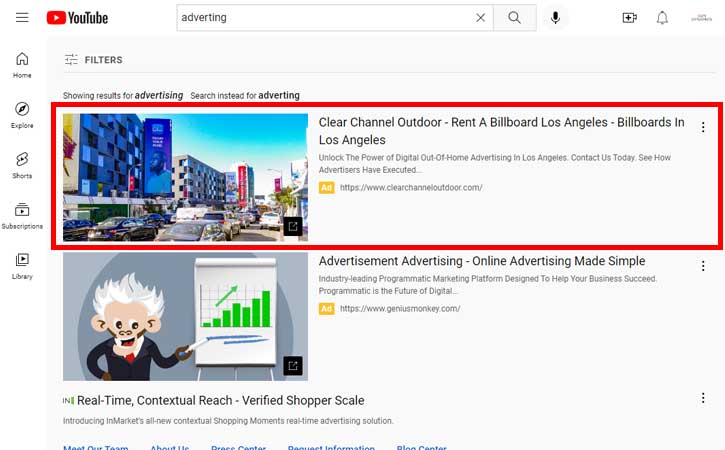The image size is (725, 450).
Task: Open more options for InMarket ad
Action: (703, 398)
